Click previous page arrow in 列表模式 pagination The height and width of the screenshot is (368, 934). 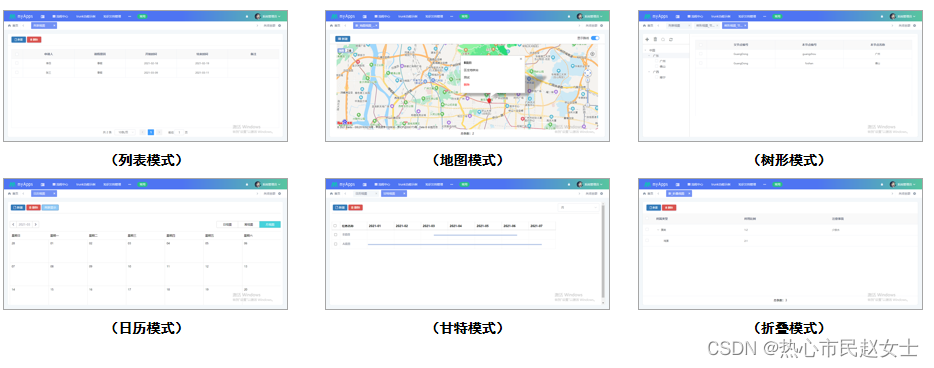click(x=143, y=132)
